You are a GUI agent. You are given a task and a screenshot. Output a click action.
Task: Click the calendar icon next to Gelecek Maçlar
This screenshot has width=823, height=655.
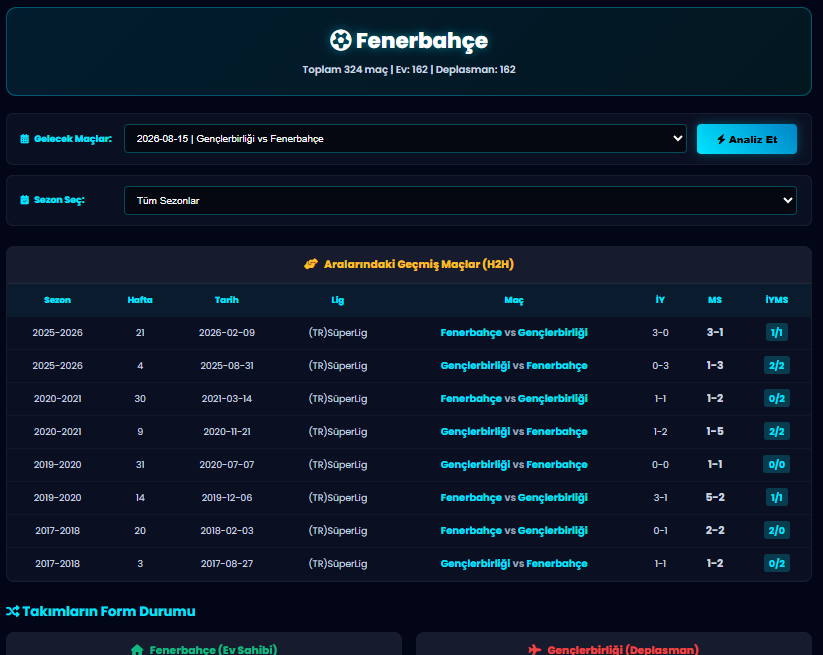click(x=25, y=139)
